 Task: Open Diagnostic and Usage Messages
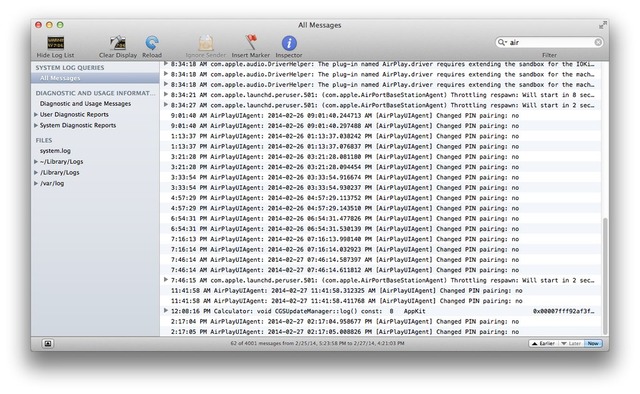(x=85, y=104)
